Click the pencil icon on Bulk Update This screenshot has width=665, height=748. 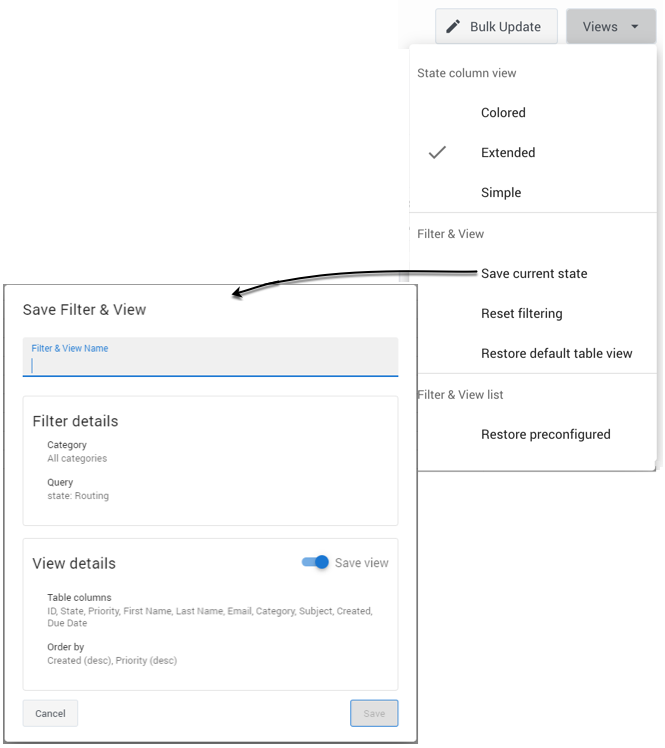click(x=453, y=27)
